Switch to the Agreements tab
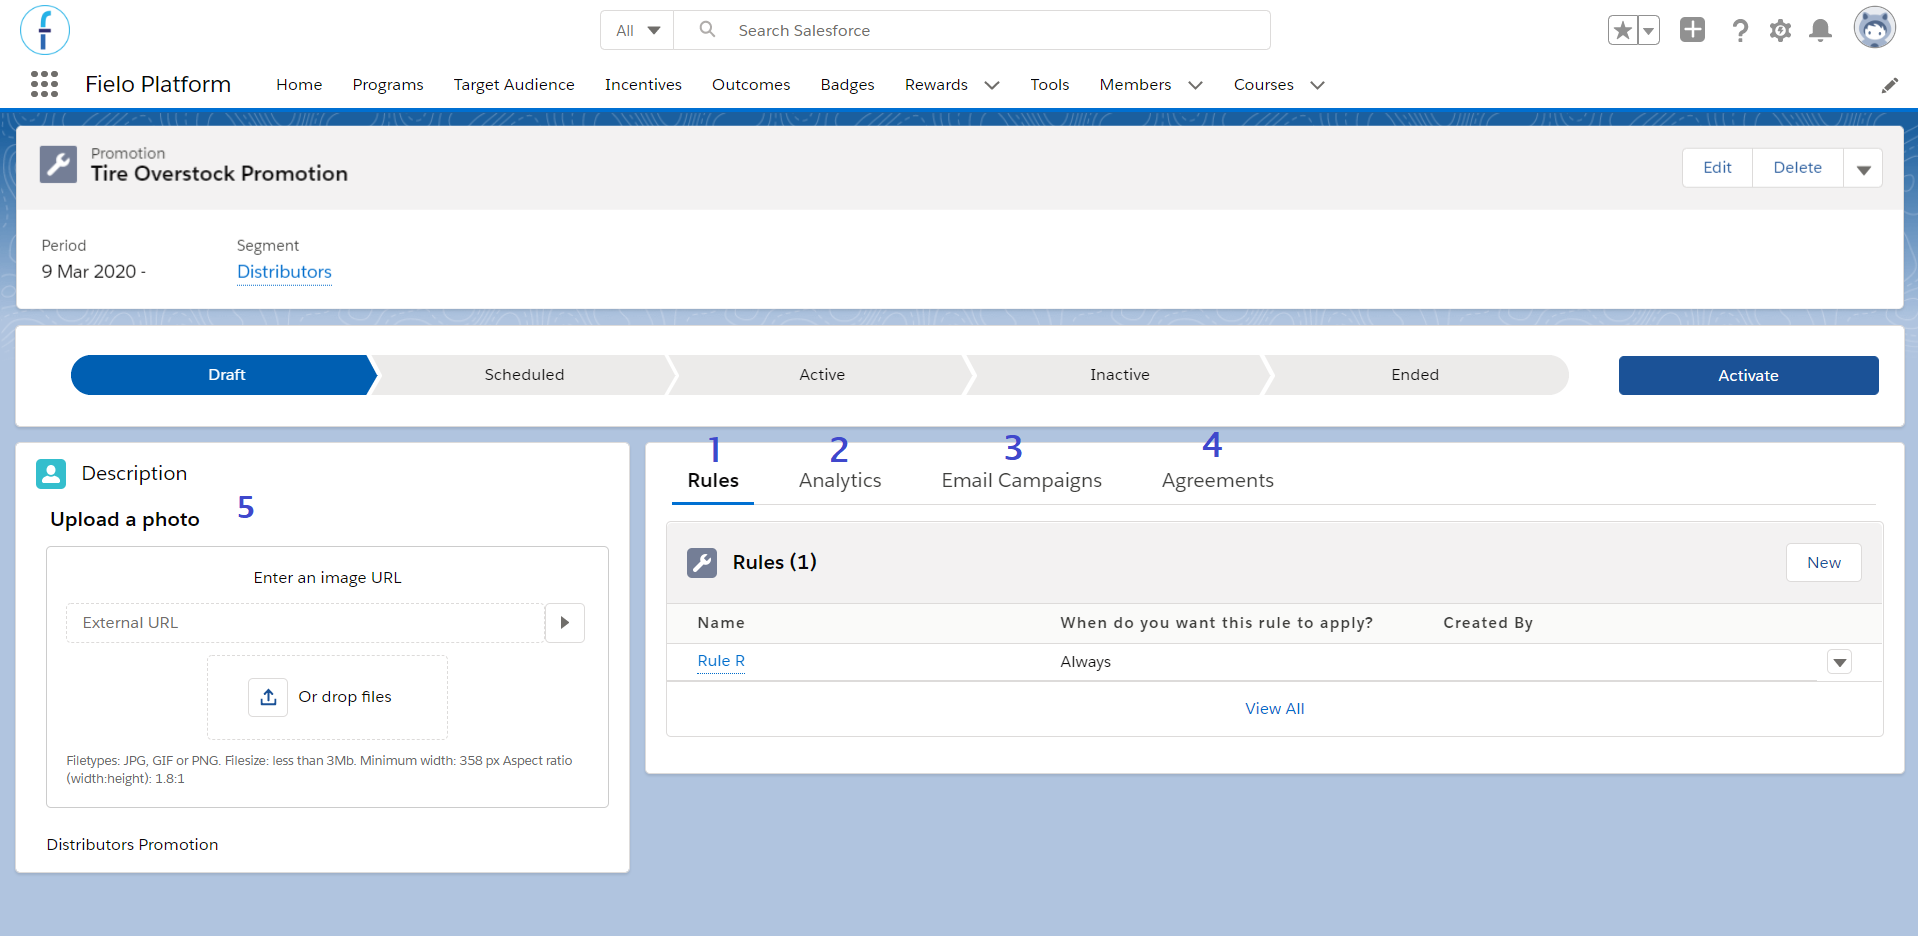 tap(1218, 481)
